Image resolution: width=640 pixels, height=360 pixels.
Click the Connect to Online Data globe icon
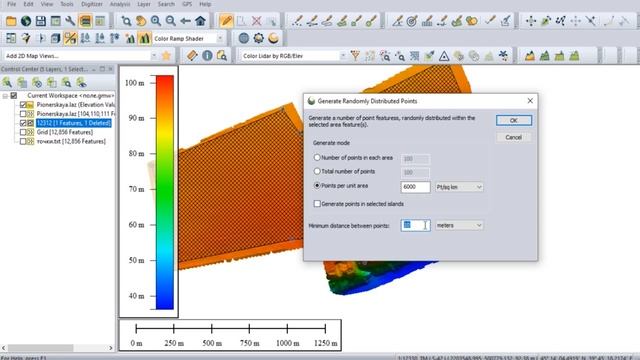point(26,21)
